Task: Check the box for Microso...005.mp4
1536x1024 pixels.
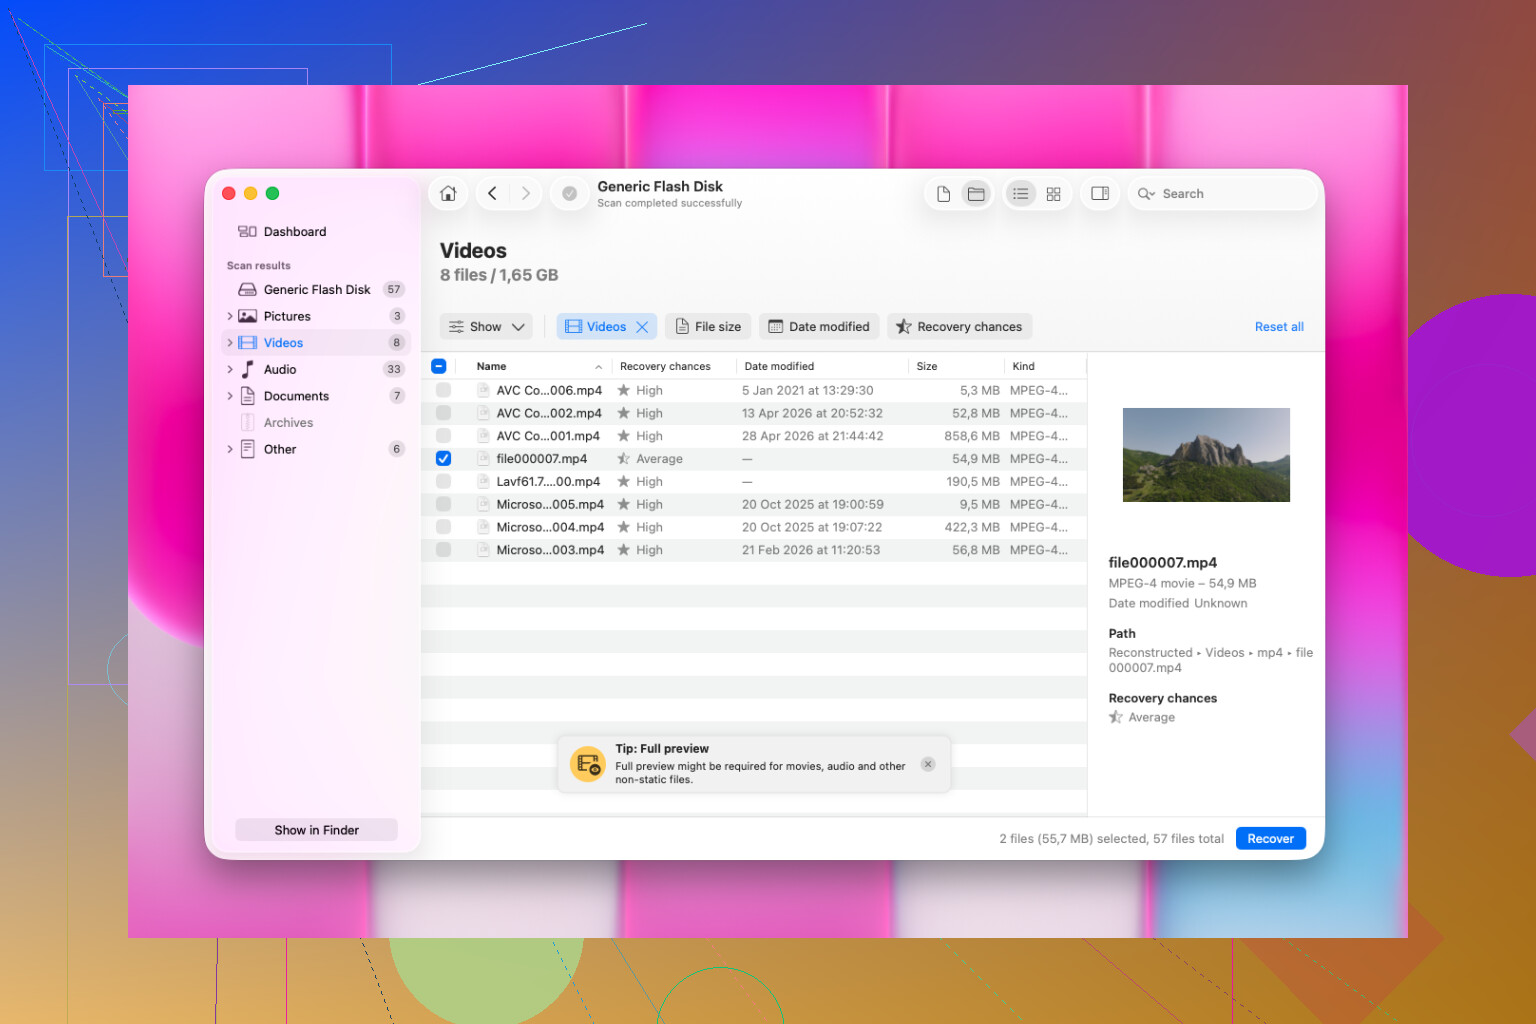Action: (443, 504)
